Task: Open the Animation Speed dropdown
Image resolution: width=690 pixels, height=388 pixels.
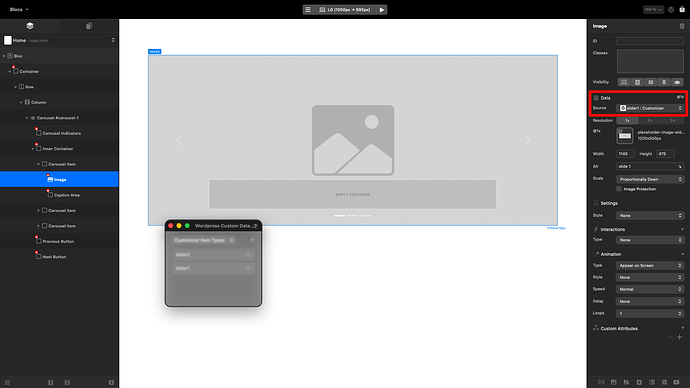Action: pyautogui.click(x=650, y=289)
